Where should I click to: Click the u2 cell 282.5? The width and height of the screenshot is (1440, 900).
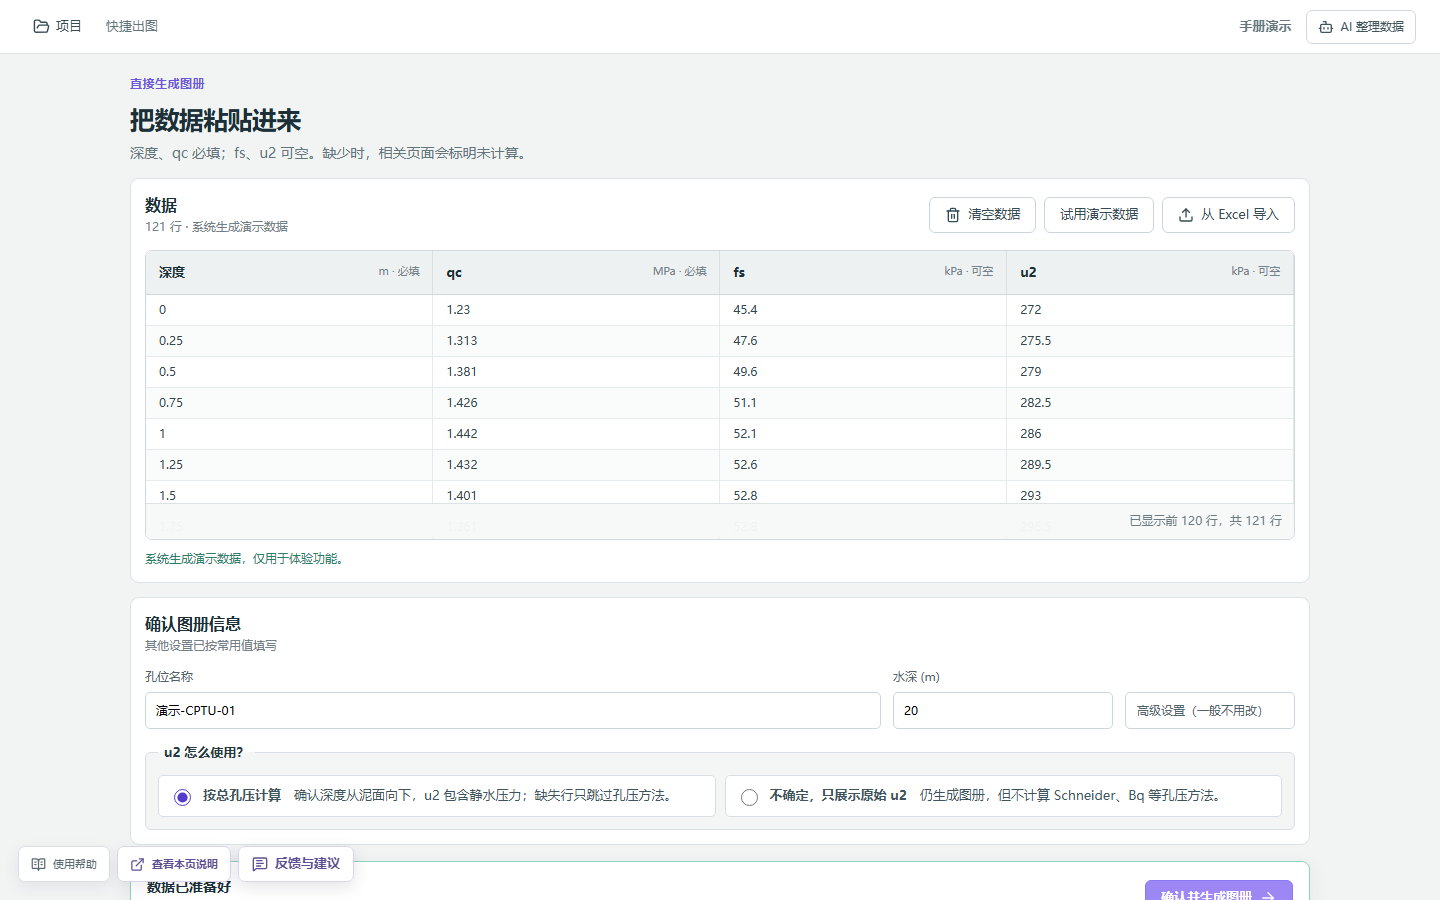coord(1150,403)
